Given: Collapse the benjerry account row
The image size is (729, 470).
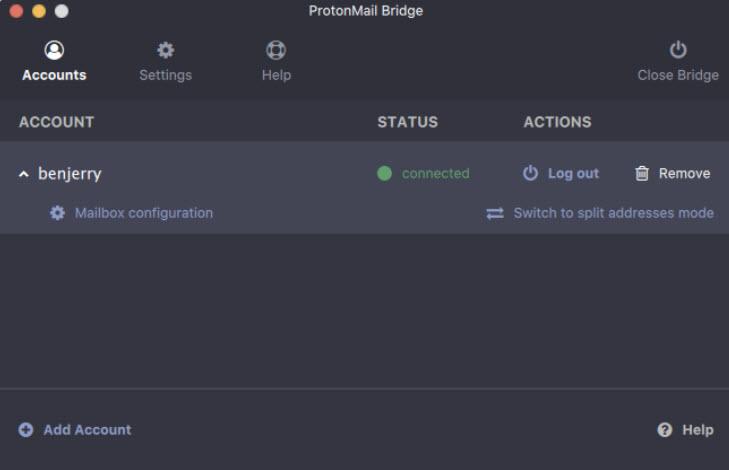Looking at the screenshot, I should coord(24,174).
